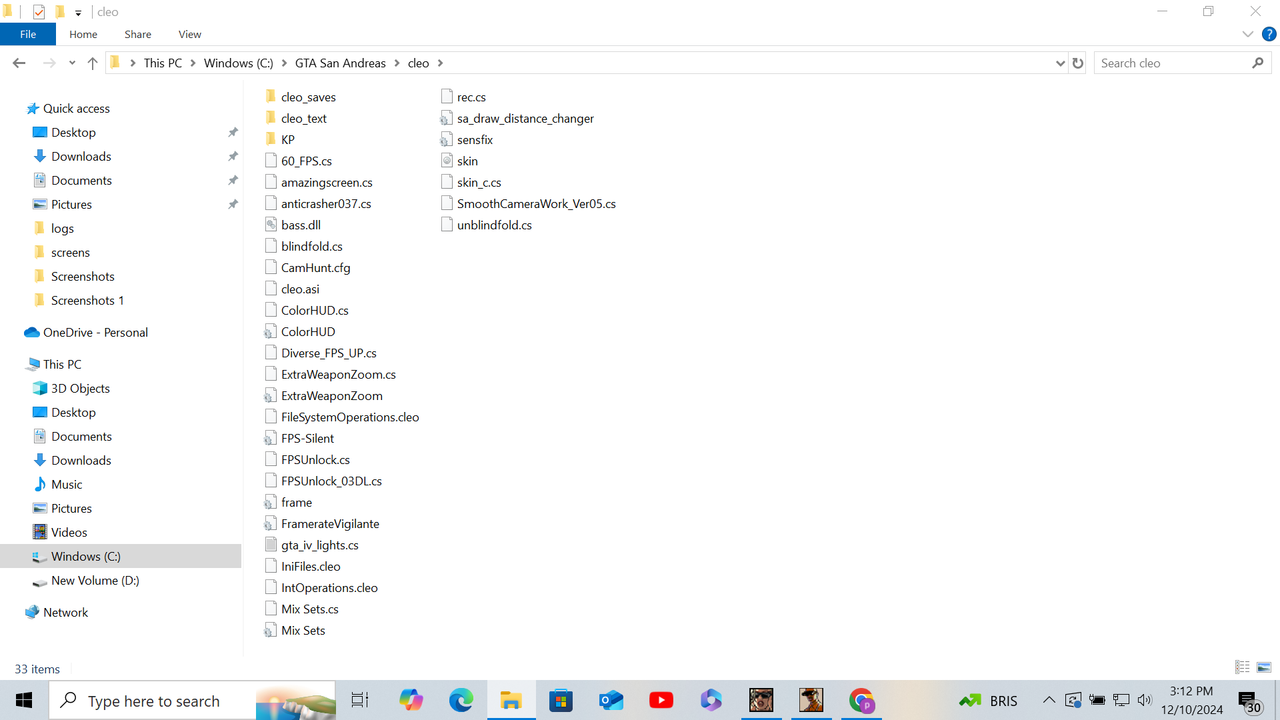1280x720 pixels.
Task: Select the FileSystemOperations.cleo file
Action: coord(342,417)
